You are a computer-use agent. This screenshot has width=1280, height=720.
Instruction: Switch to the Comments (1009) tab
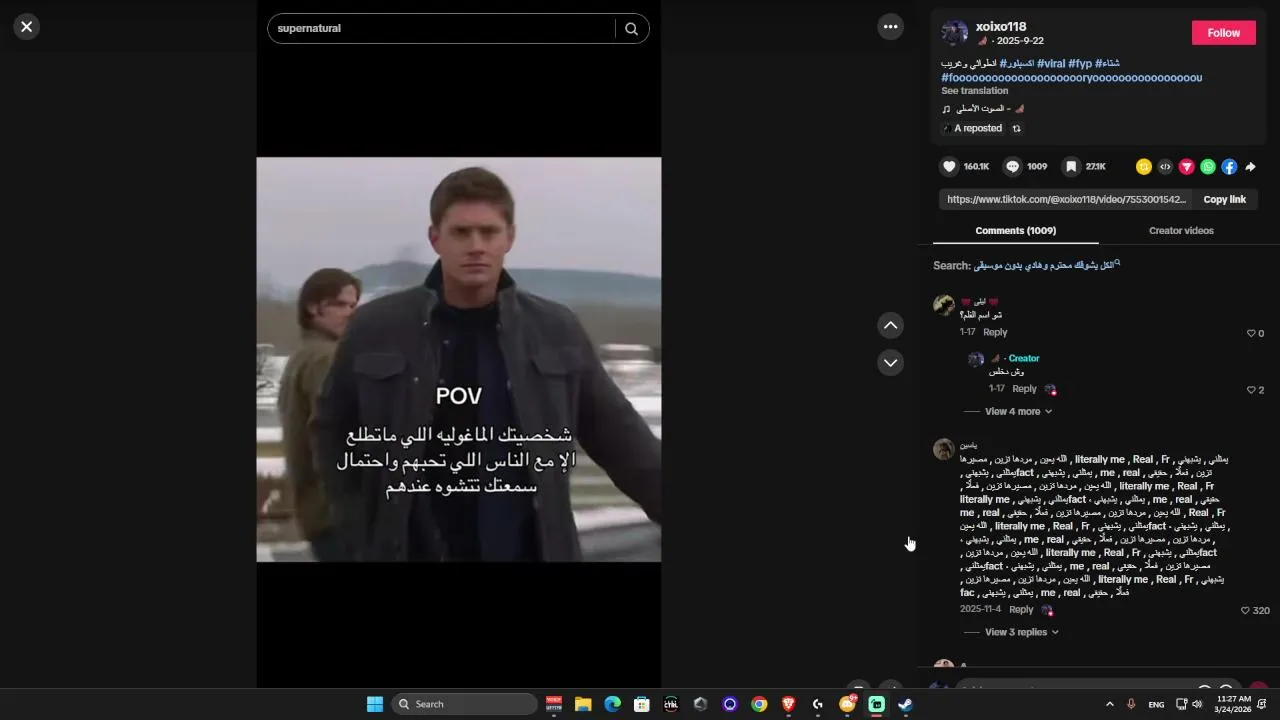point(1015,230)
